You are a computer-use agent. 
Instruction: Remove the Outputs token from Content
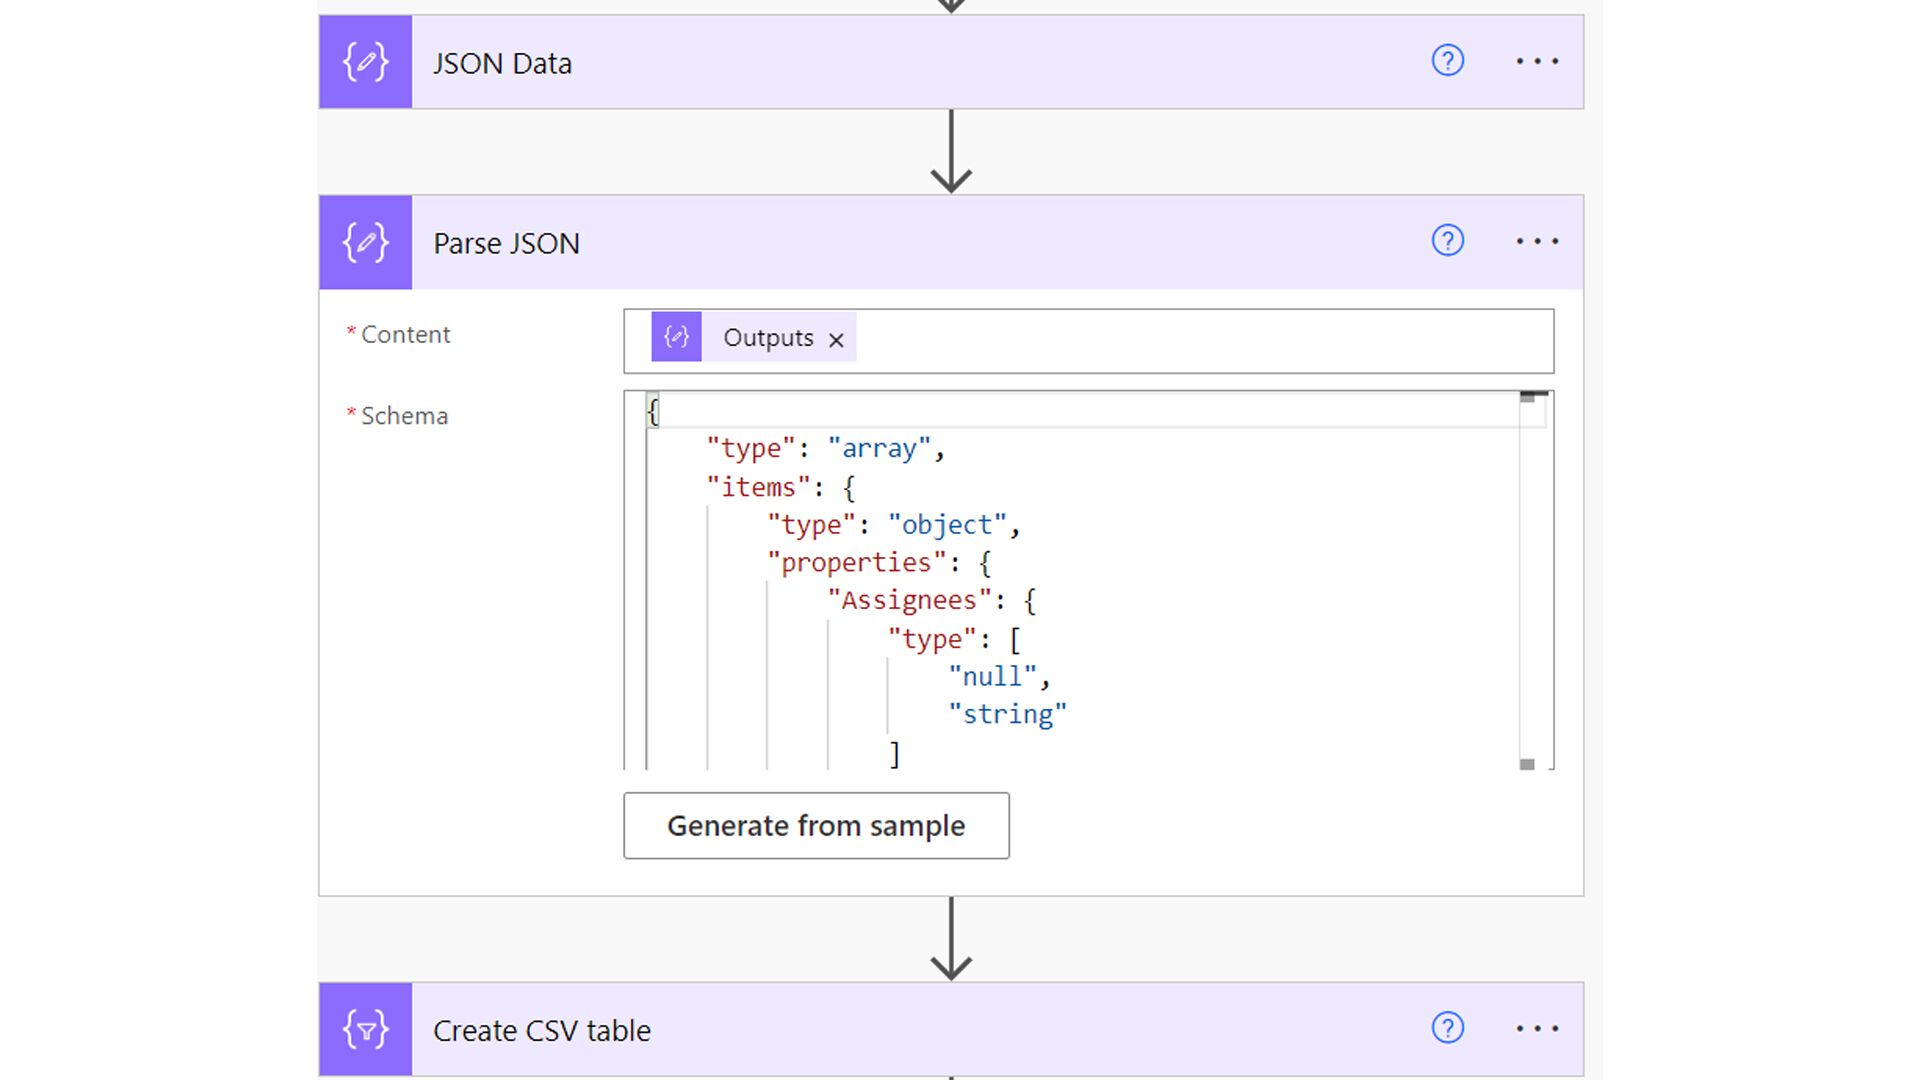836,340
